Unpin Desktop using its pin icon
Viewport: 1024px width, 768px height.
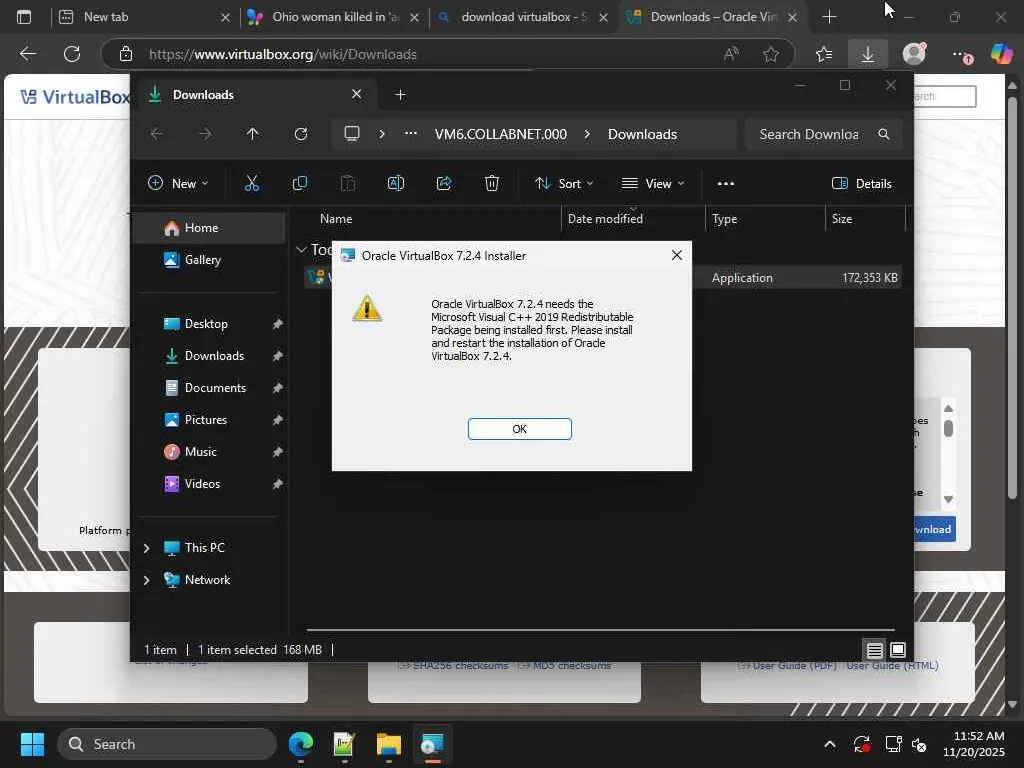[x=278, y=324]
